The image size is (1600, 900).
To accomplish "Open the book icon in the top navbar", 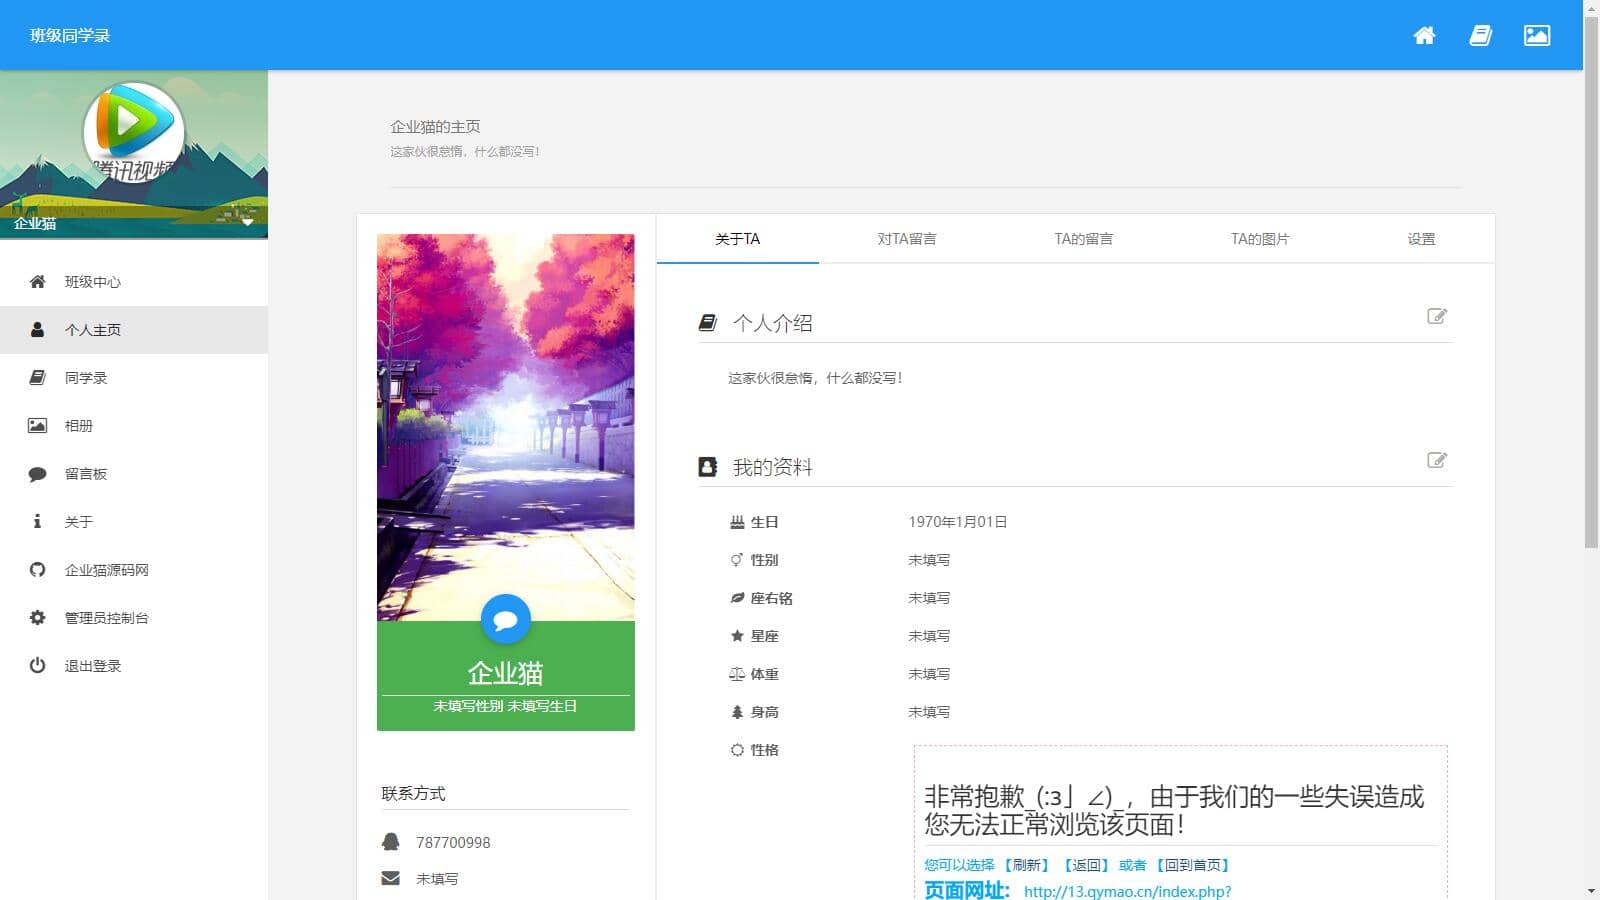I will (1481, 35).
